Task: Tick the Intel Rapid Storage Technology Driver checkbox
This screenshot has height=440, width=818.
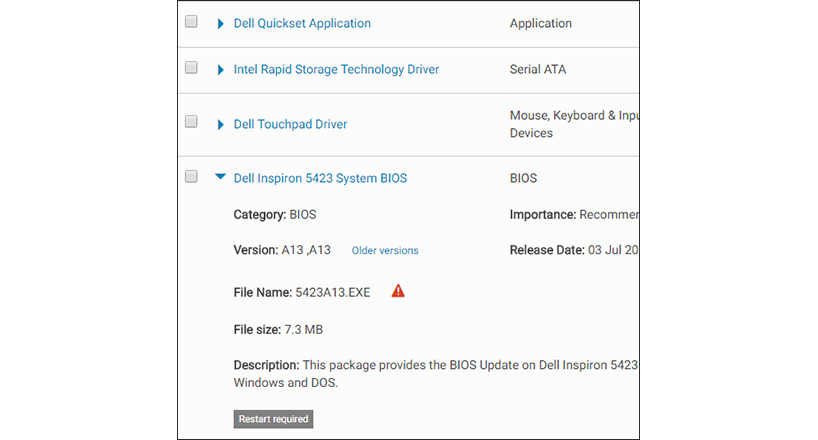Action: click(191, 67)
